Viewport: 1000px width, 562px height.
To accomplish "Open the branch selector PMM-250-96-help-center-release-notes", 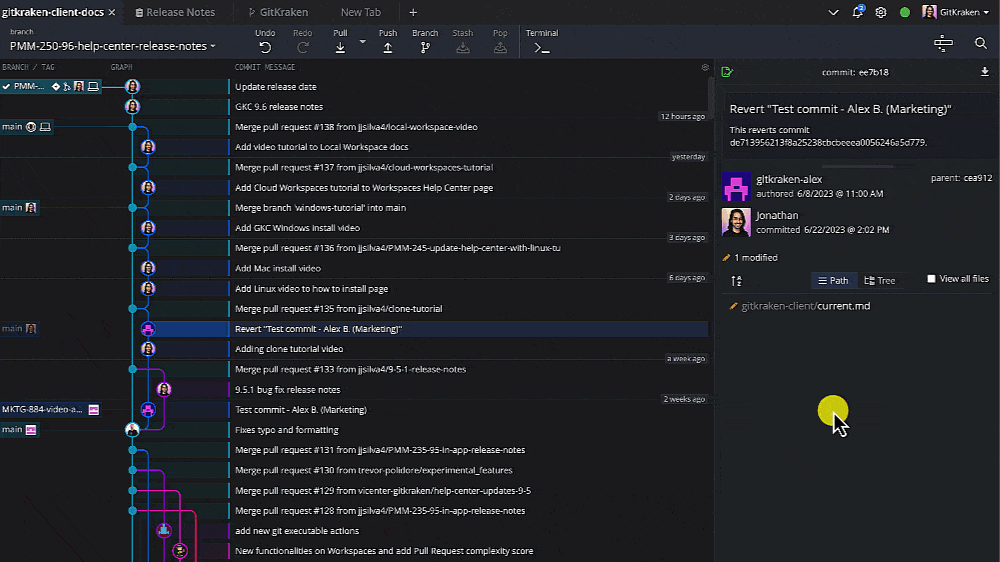I will tap(112, 46).
